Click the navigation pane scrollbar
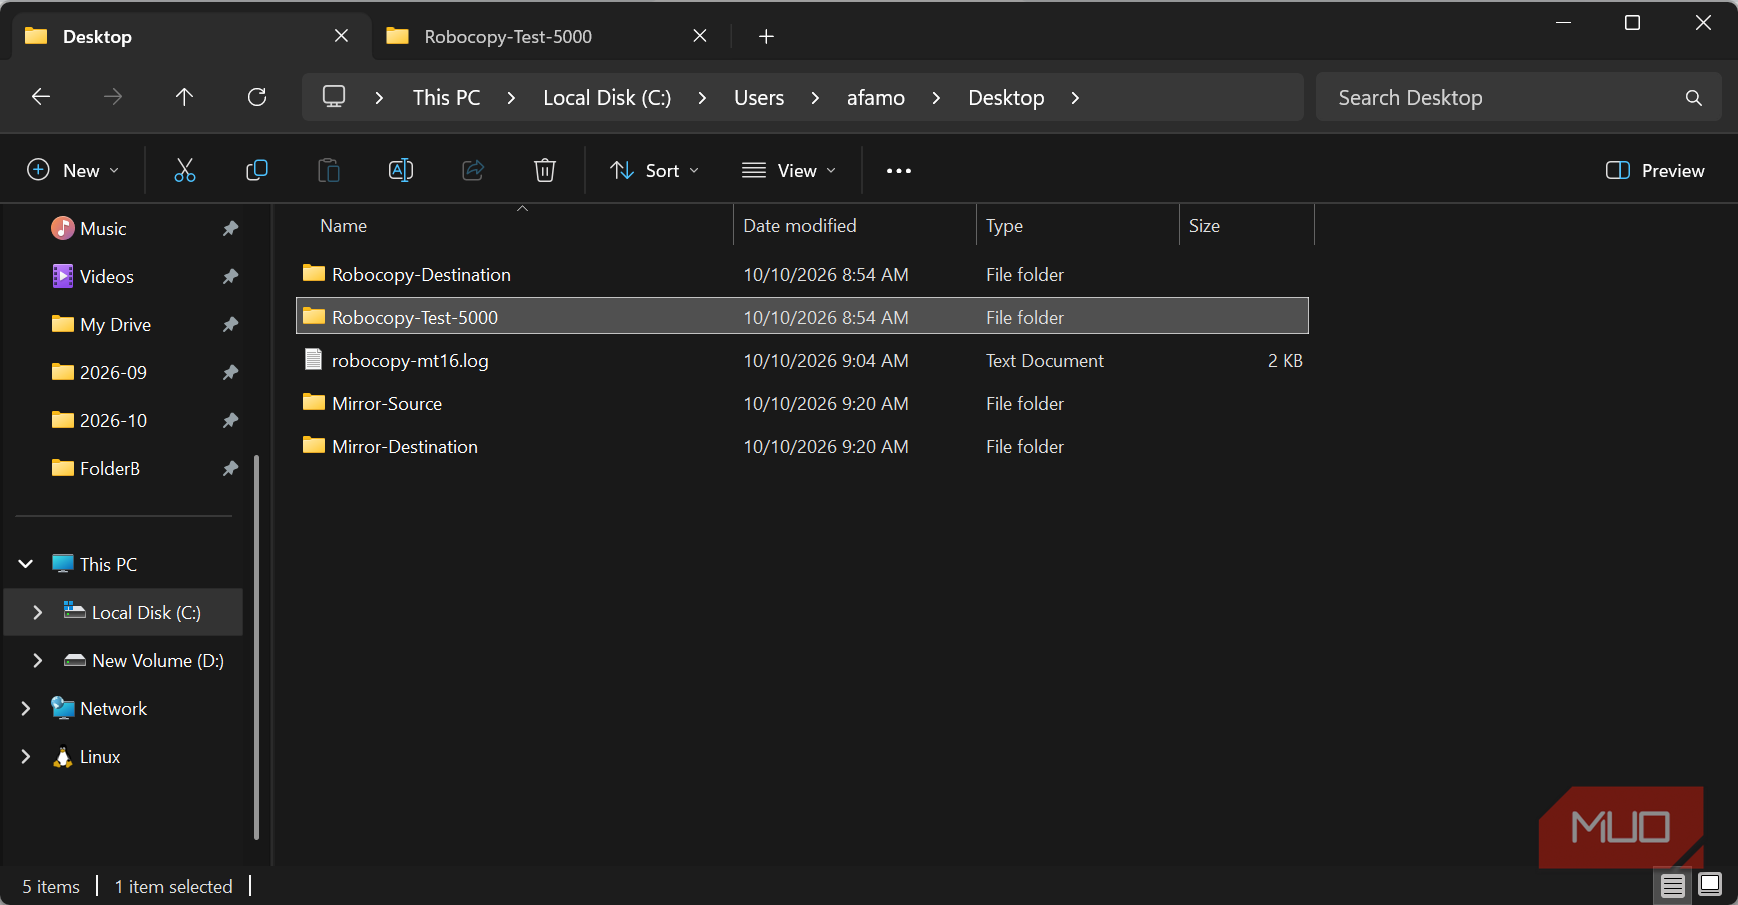This screenshot has width=1738, height=905. pos(256,647)
